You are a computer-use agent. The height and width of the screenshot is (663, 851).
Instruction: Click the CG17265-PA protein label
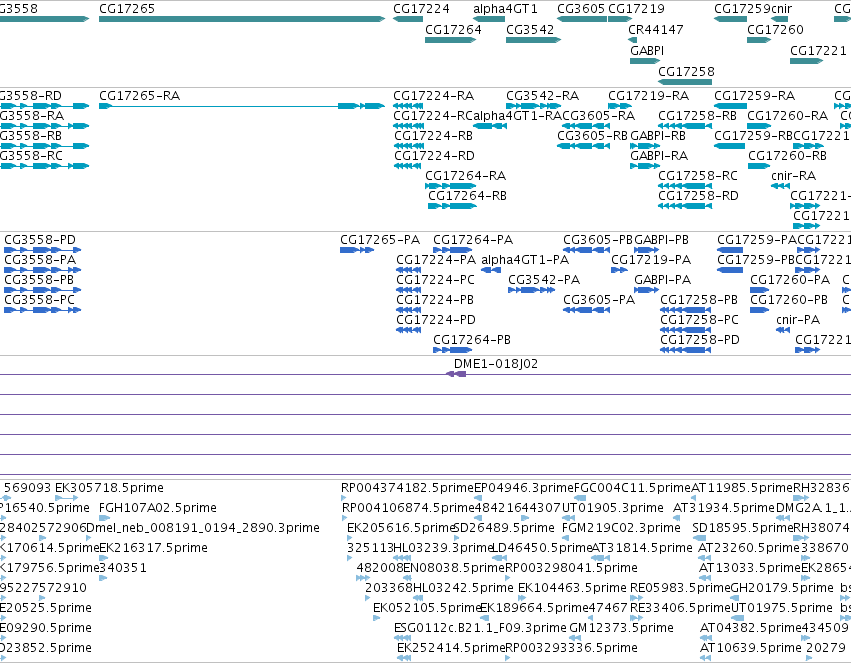click(x=380, y=240)
